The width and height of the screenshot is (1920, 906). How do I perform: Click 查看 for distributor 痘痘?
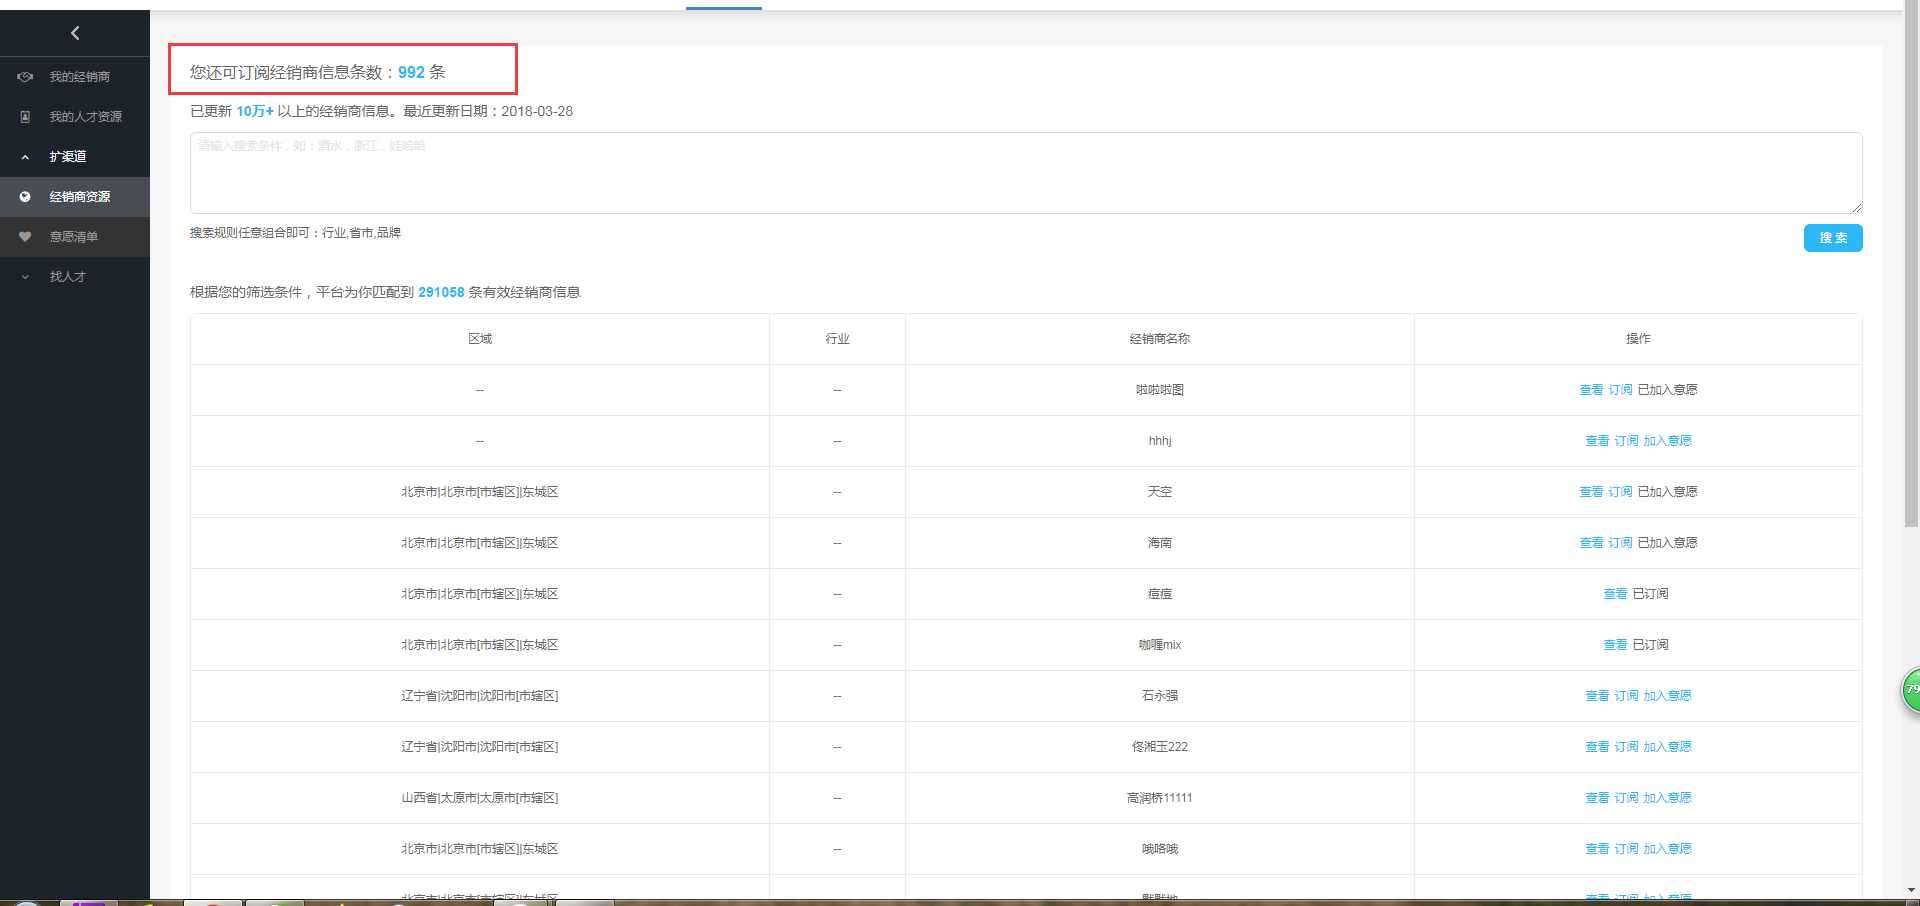tap(1614, 594)
